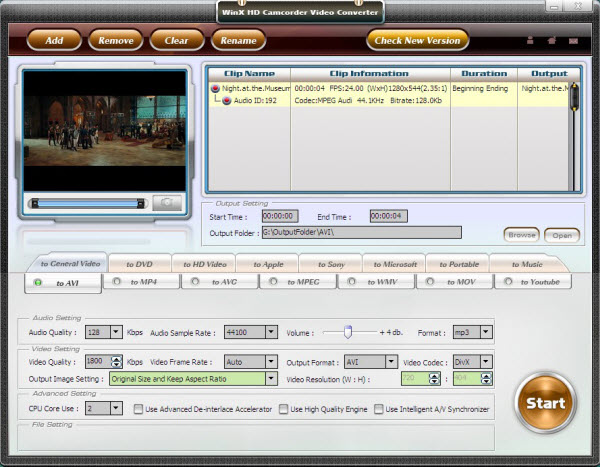Click the Clear button
This screenshot has width=600, height=467.
176,40
